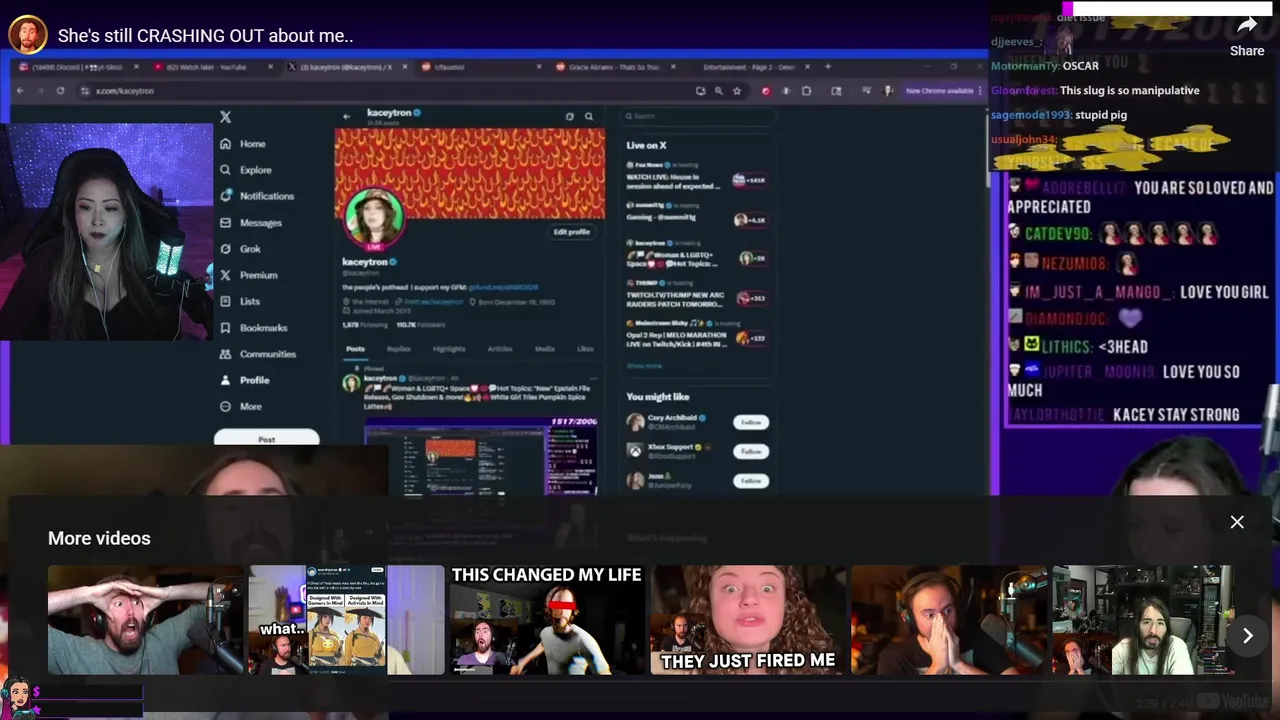Play the suggested video captioned "what.."
1280x720 pixels.
[x=347, y=620]
